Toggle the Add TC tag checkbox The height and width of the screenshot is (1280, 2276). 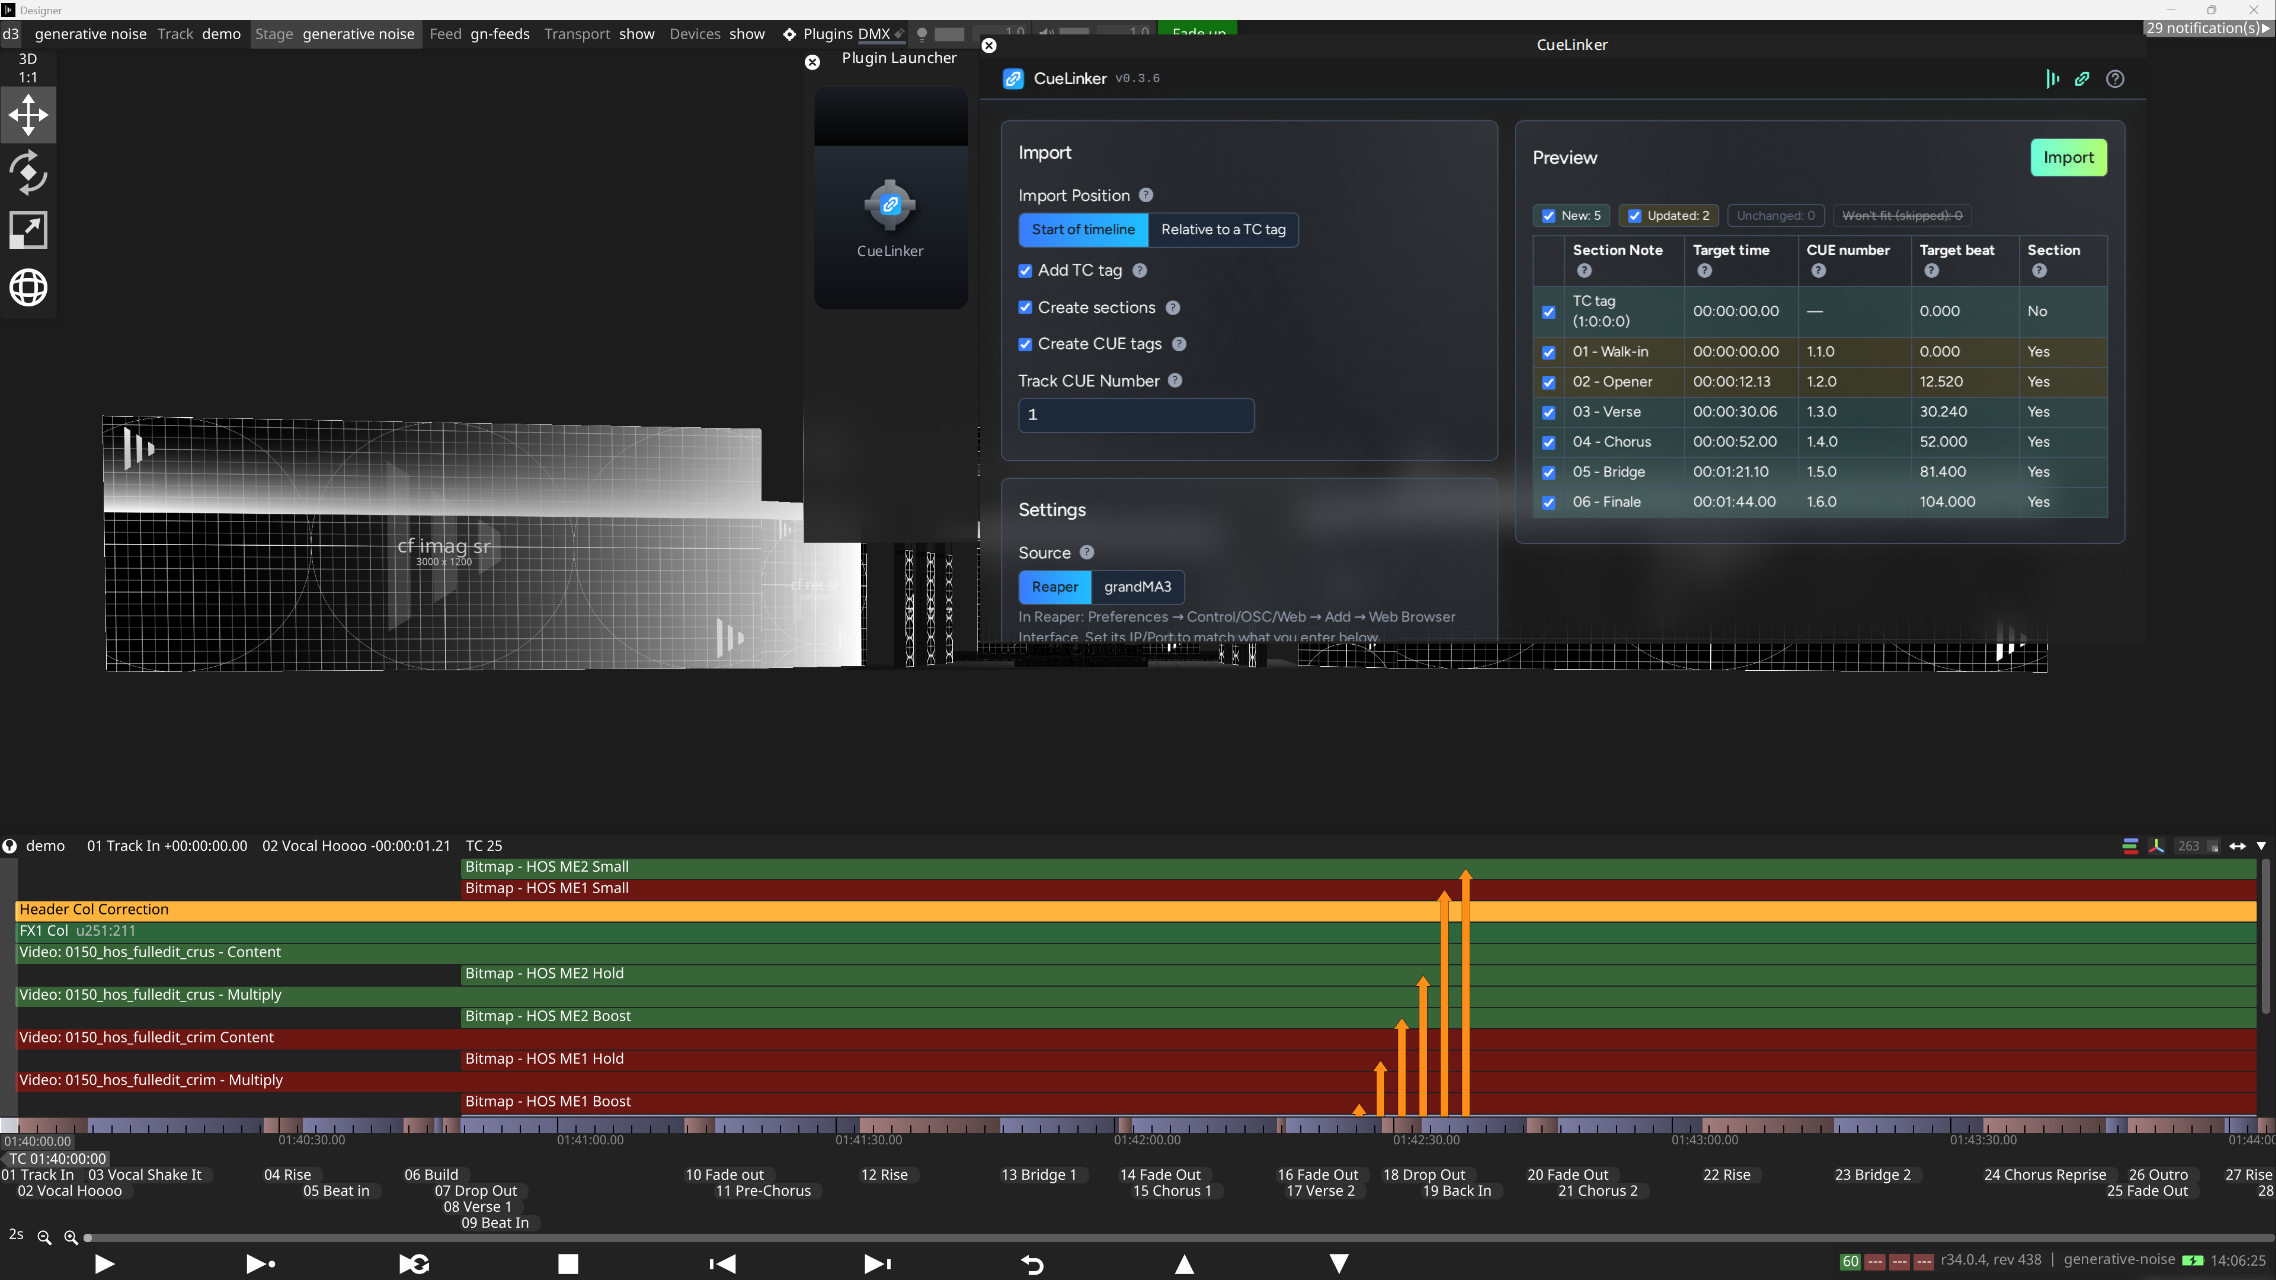pyautogui.click(x=1025, y=271)
